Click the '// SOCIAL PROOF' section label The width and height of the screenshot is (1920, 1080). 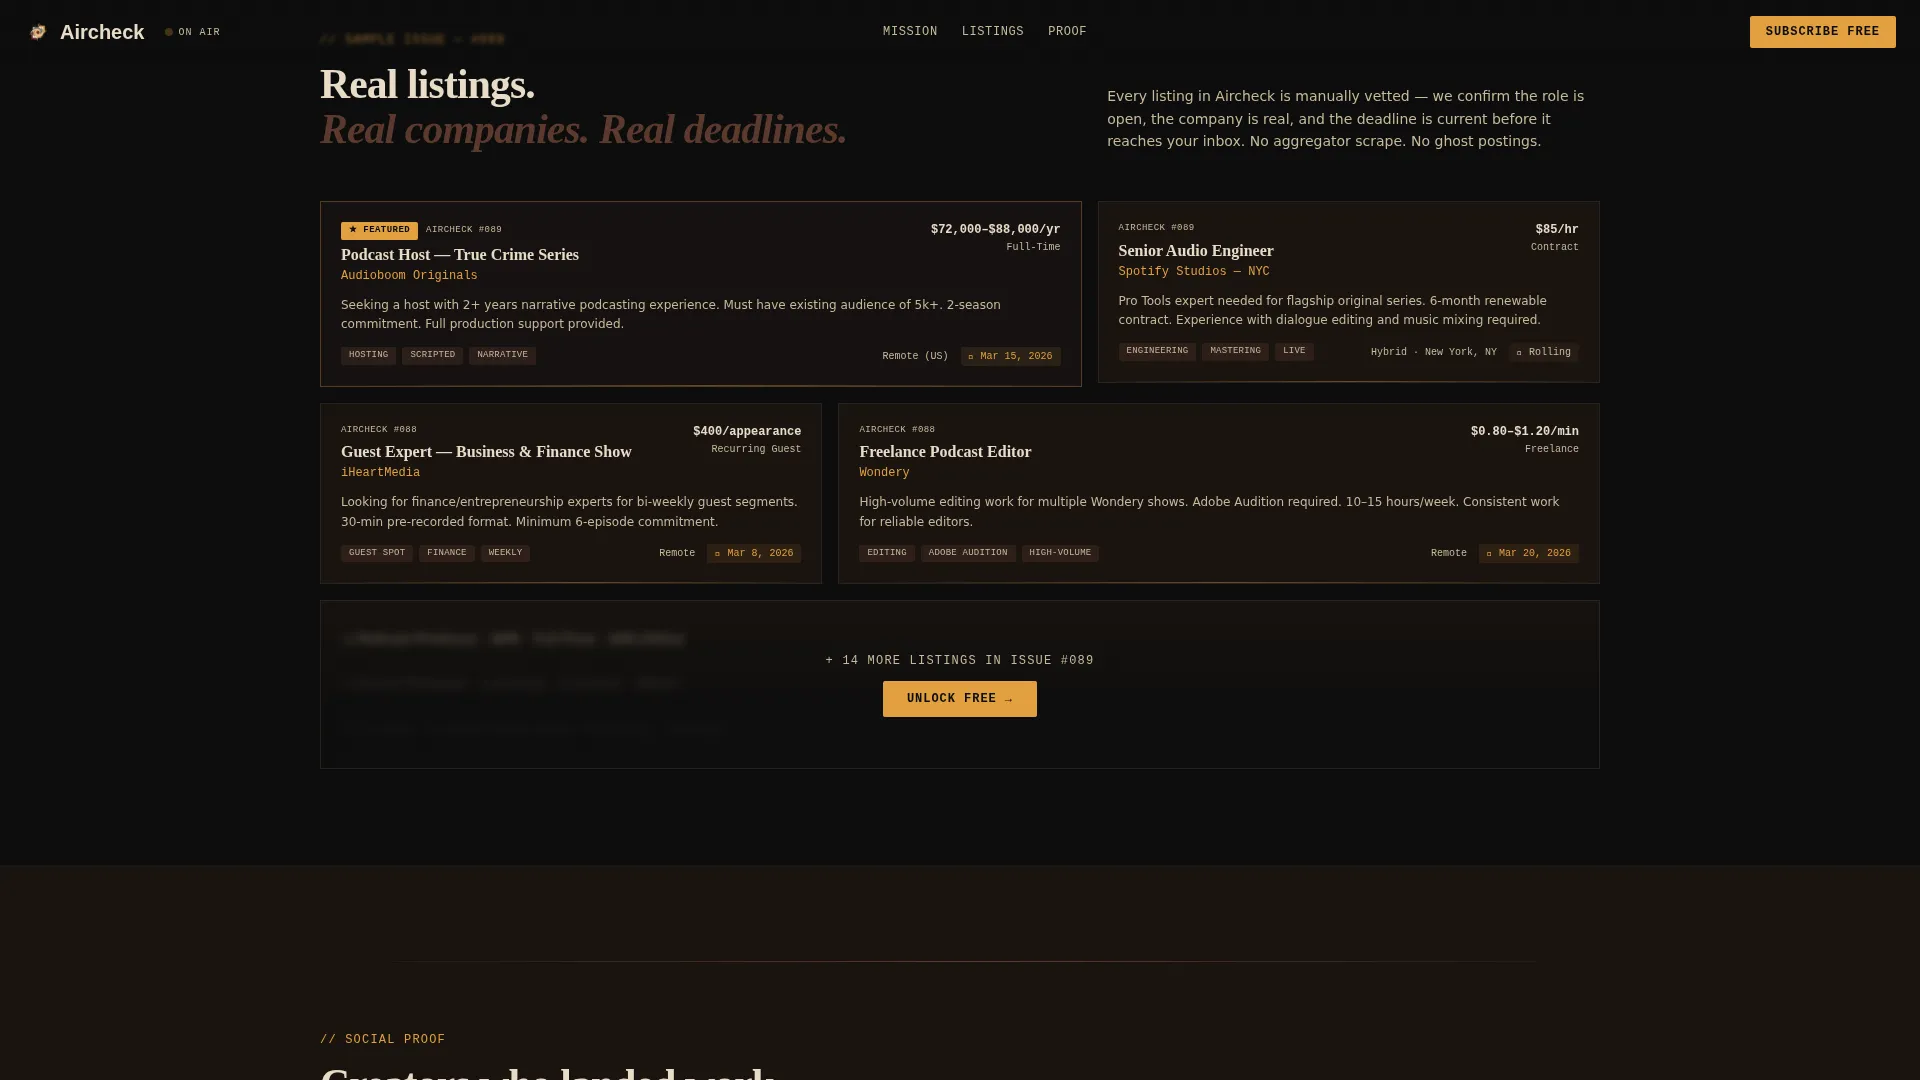click(382, 1040)
